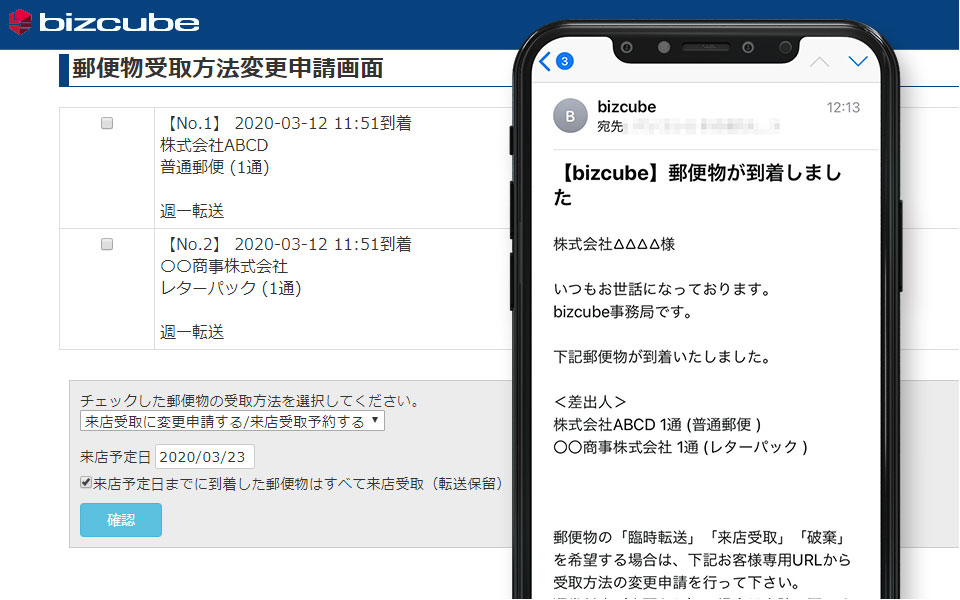Click the 株式会社ABCD sender name in list

click(x=214, y=146)
